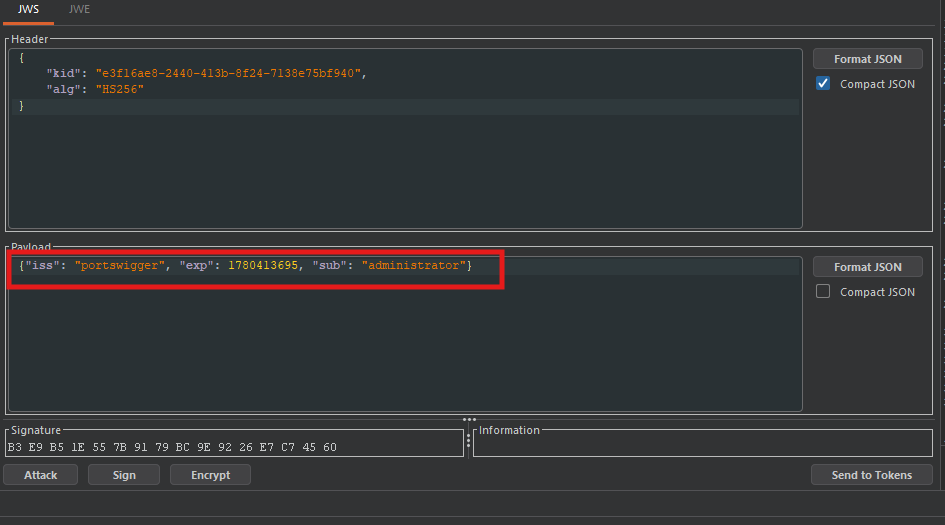Viewport: 945px width, 525px height.
Task: Click the exp value 1780413695
Action: (x=263, y=266)
